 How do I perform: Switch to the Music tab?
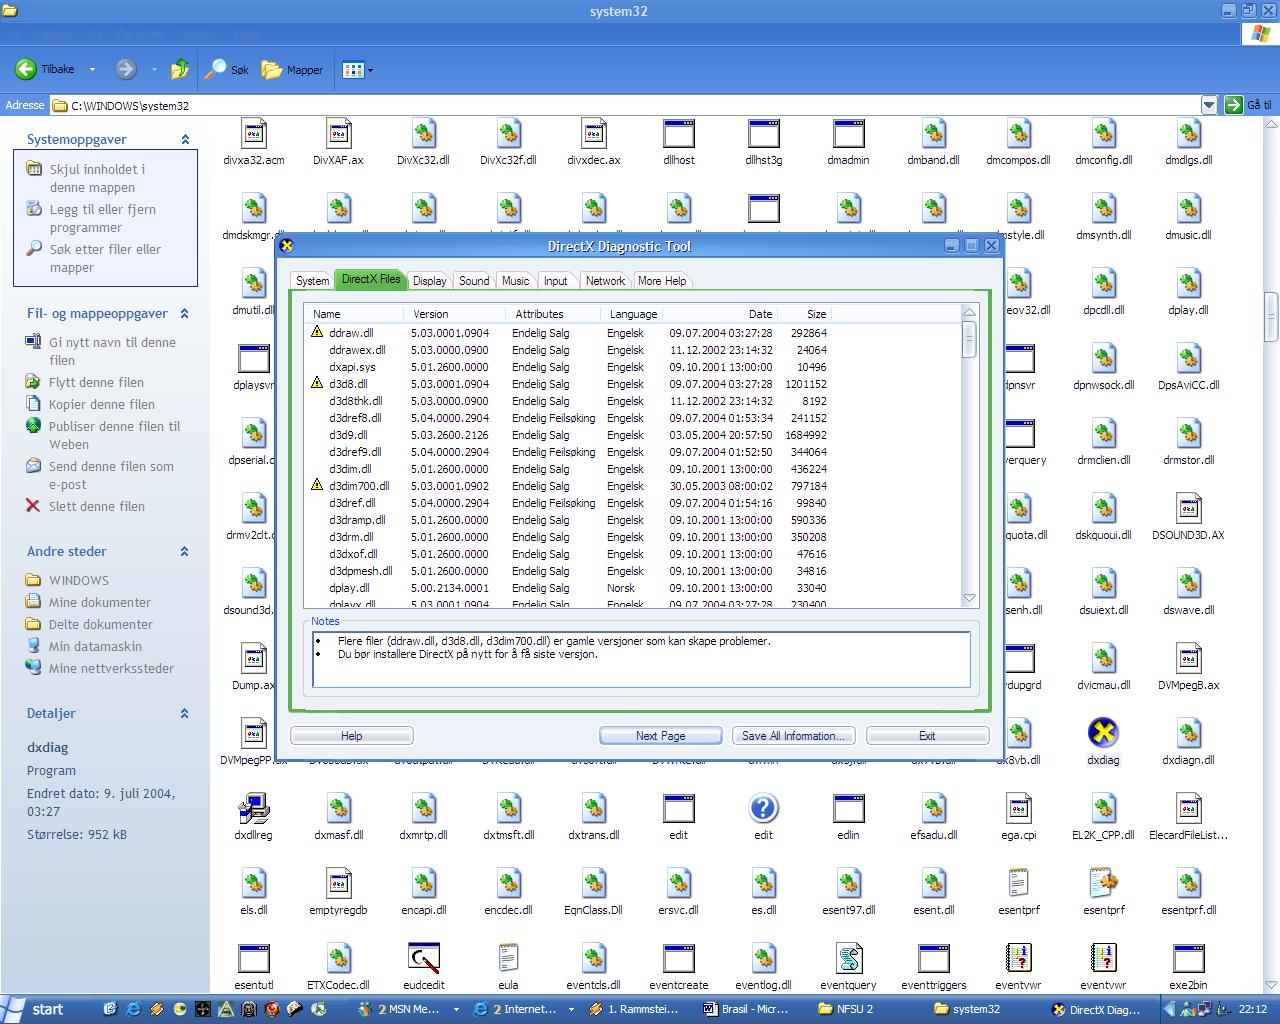point(516,281)
